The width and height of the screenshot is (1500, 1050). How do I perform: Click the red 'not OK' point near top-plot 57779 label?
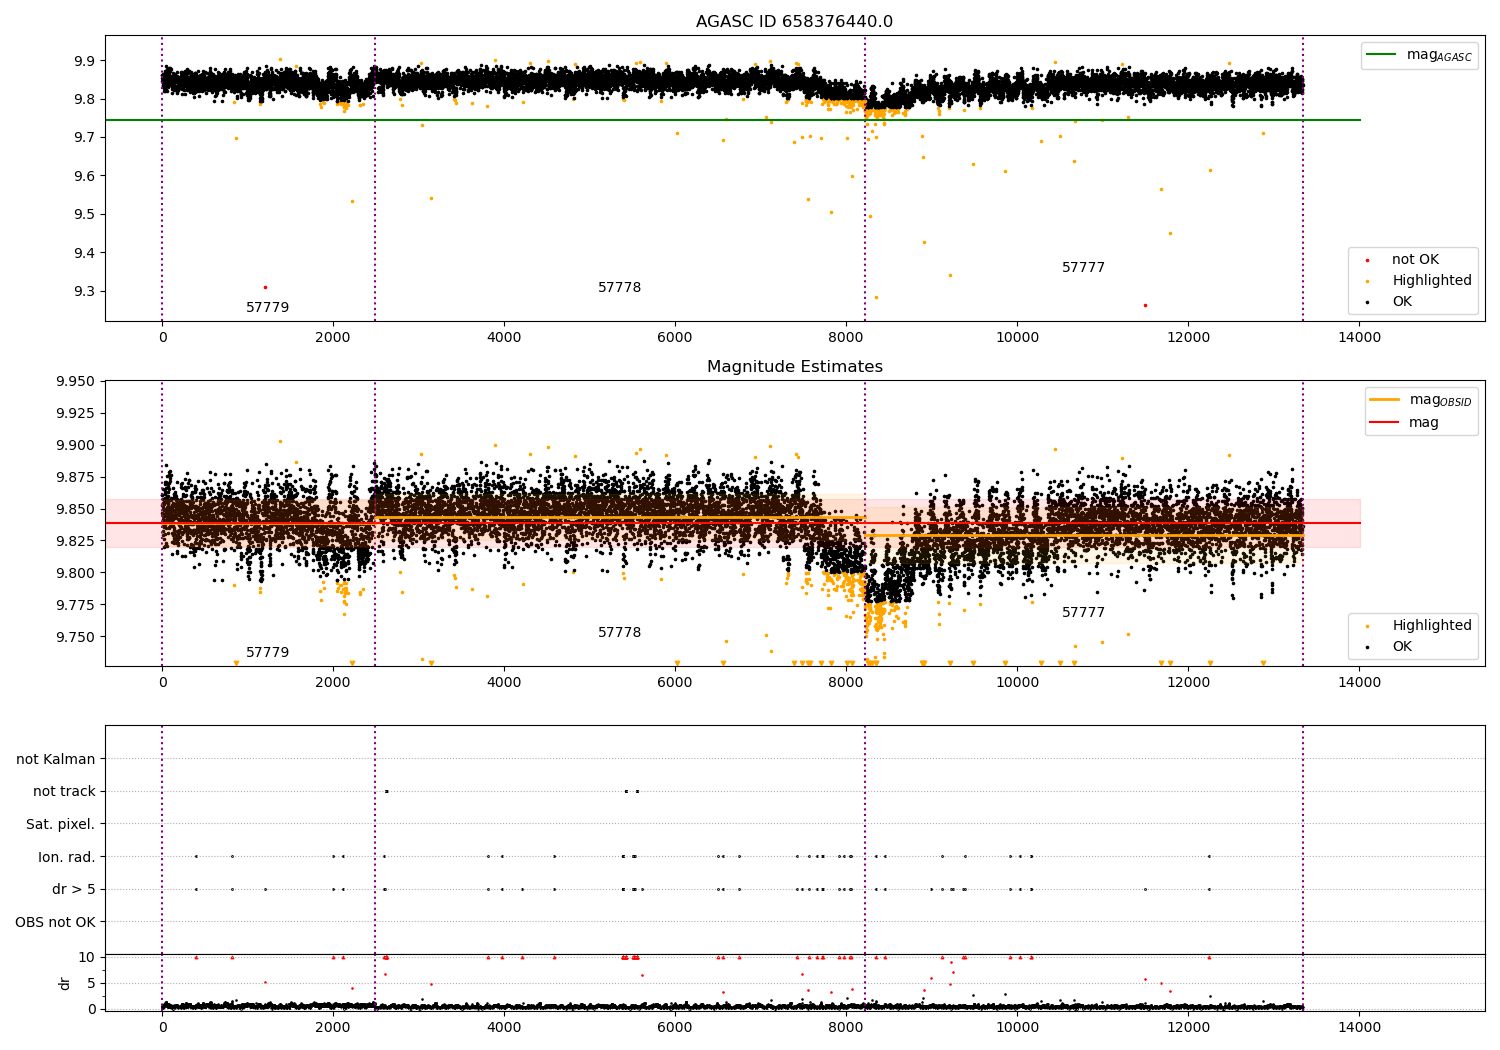coord(265,287)
